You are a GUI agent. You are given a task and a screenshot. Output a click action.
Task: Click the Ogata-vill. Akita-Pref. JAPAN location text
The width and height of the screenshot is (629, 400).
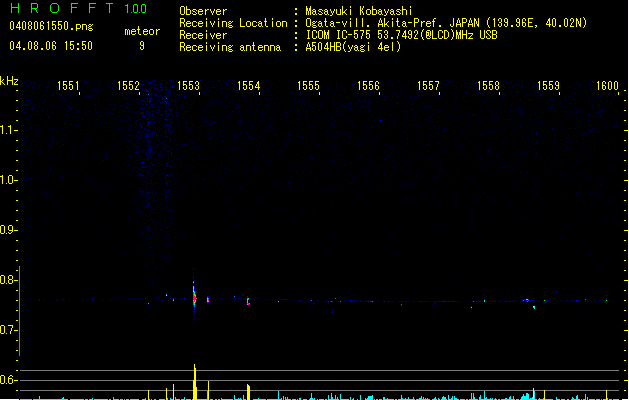(x=446, y=23)
